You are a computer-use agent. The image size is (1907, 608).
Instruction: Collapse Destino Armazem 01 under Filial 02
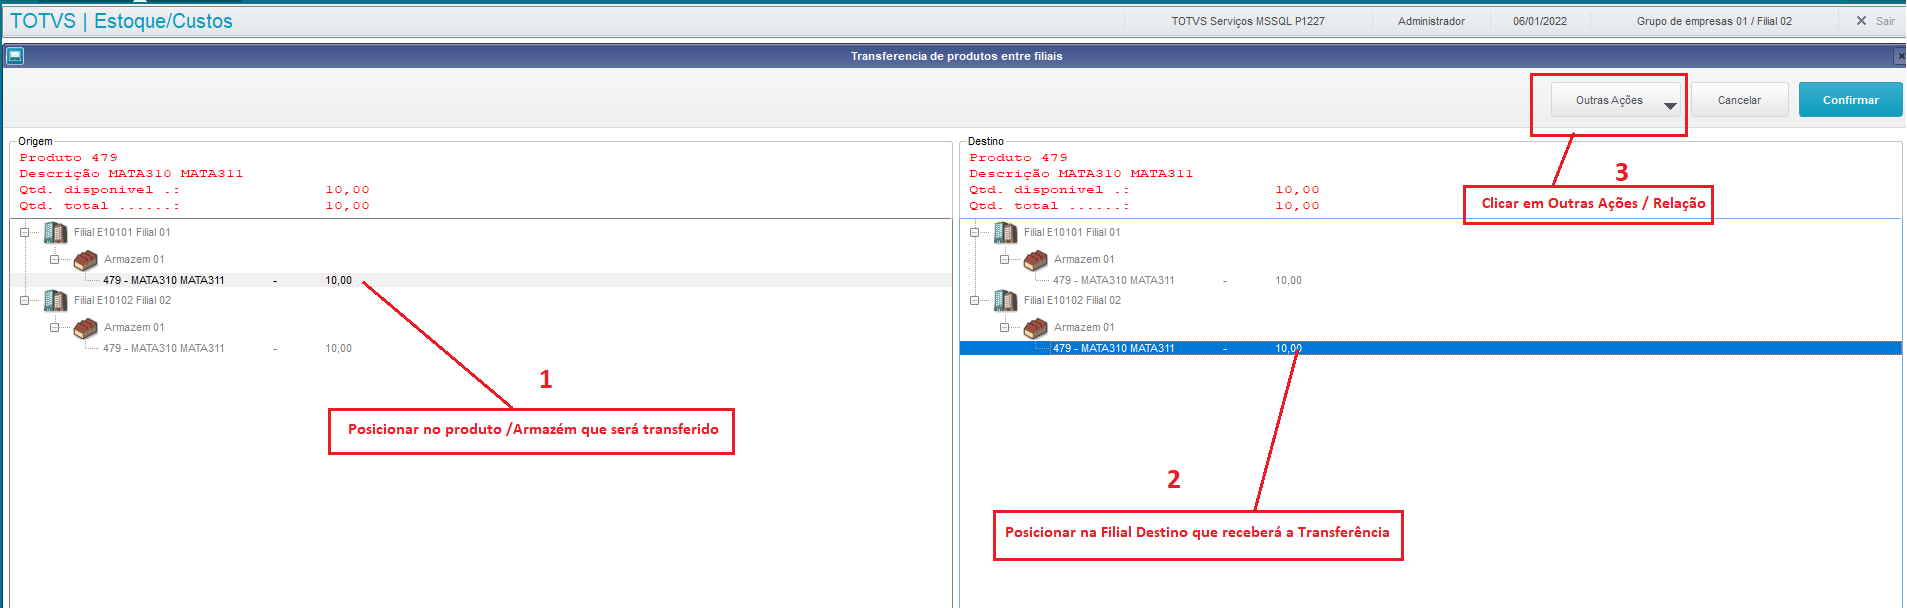(1005, 327)
